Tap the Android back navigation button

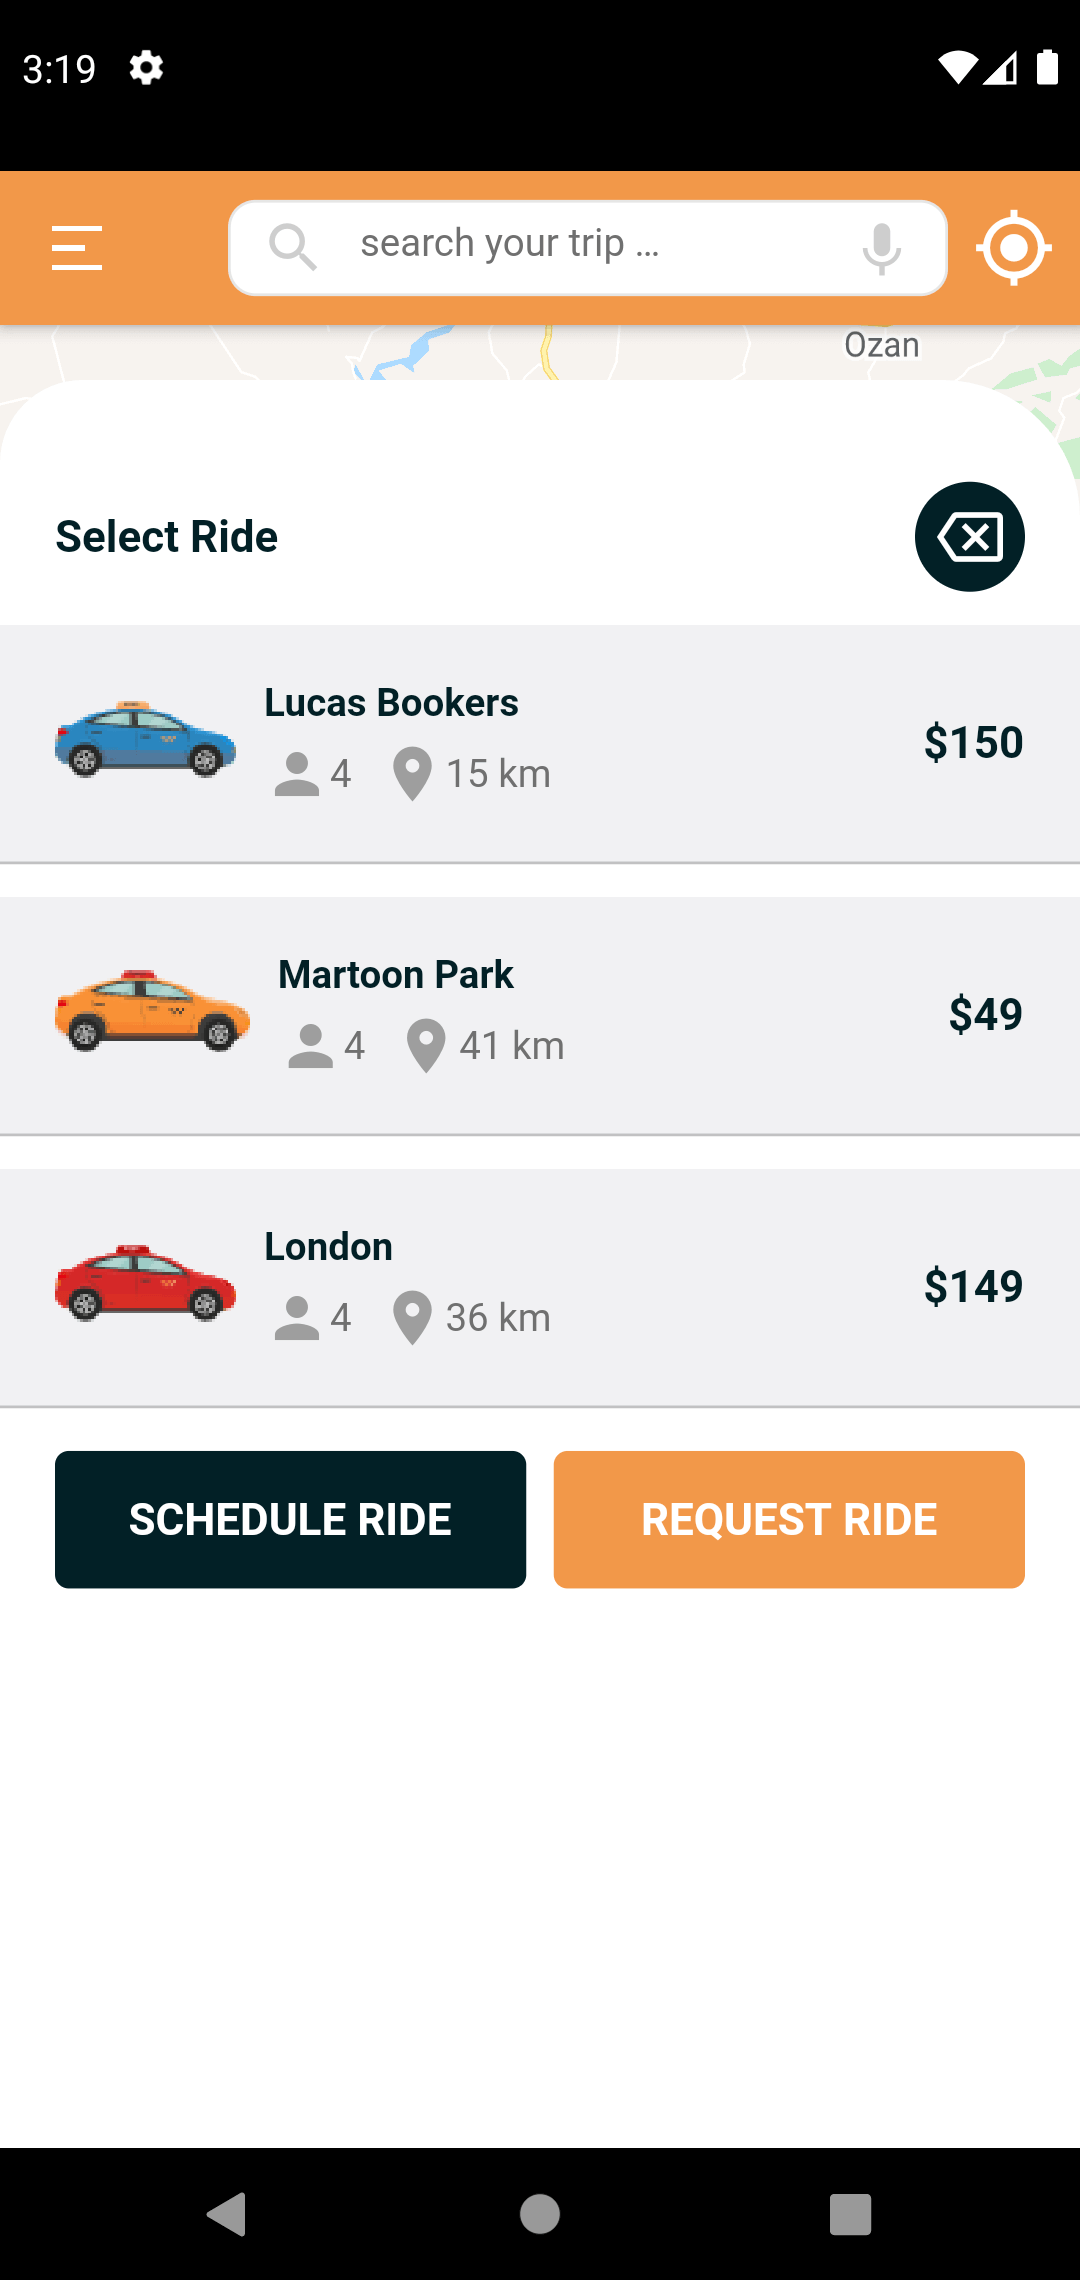point(227,2214)
